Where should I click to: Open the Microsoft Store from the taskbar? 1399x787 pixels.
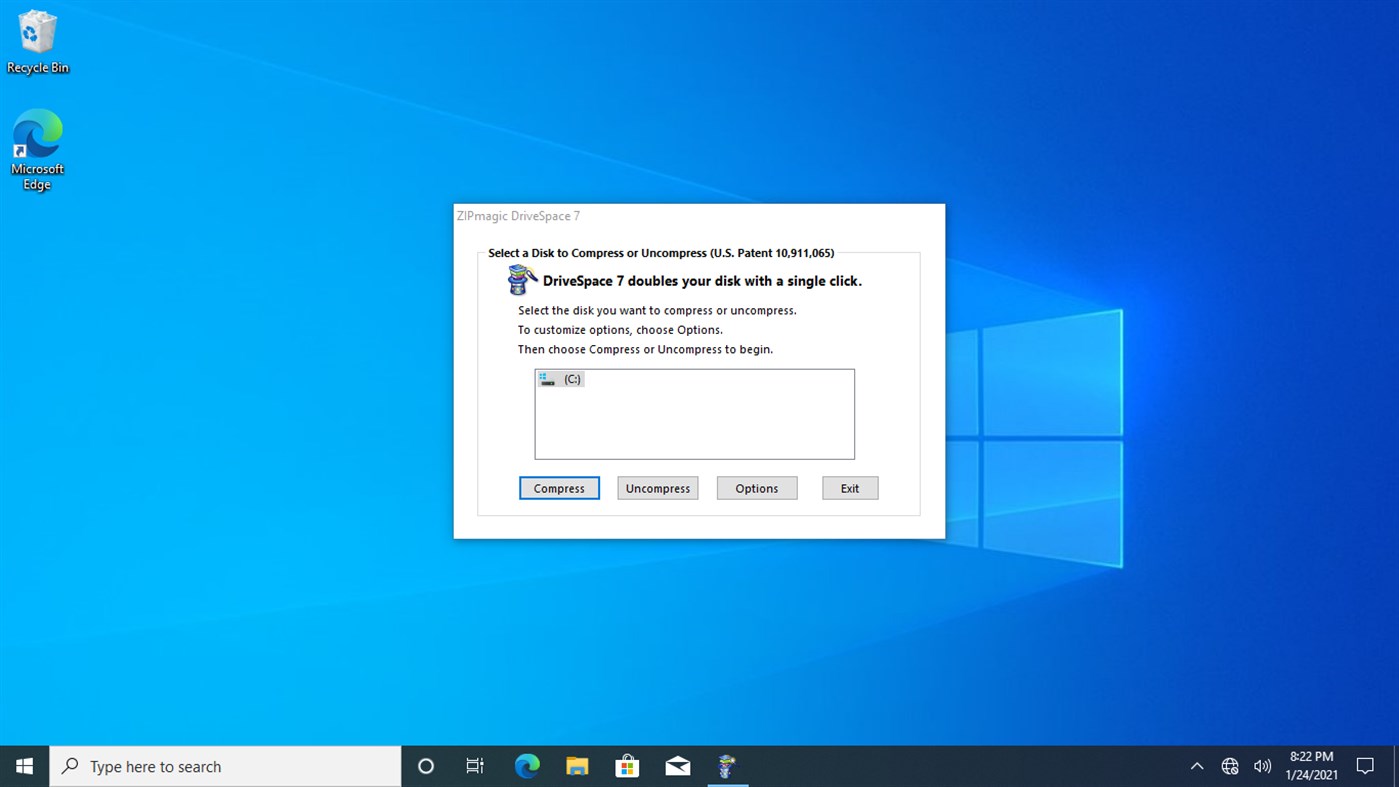(x=626, y=766)
